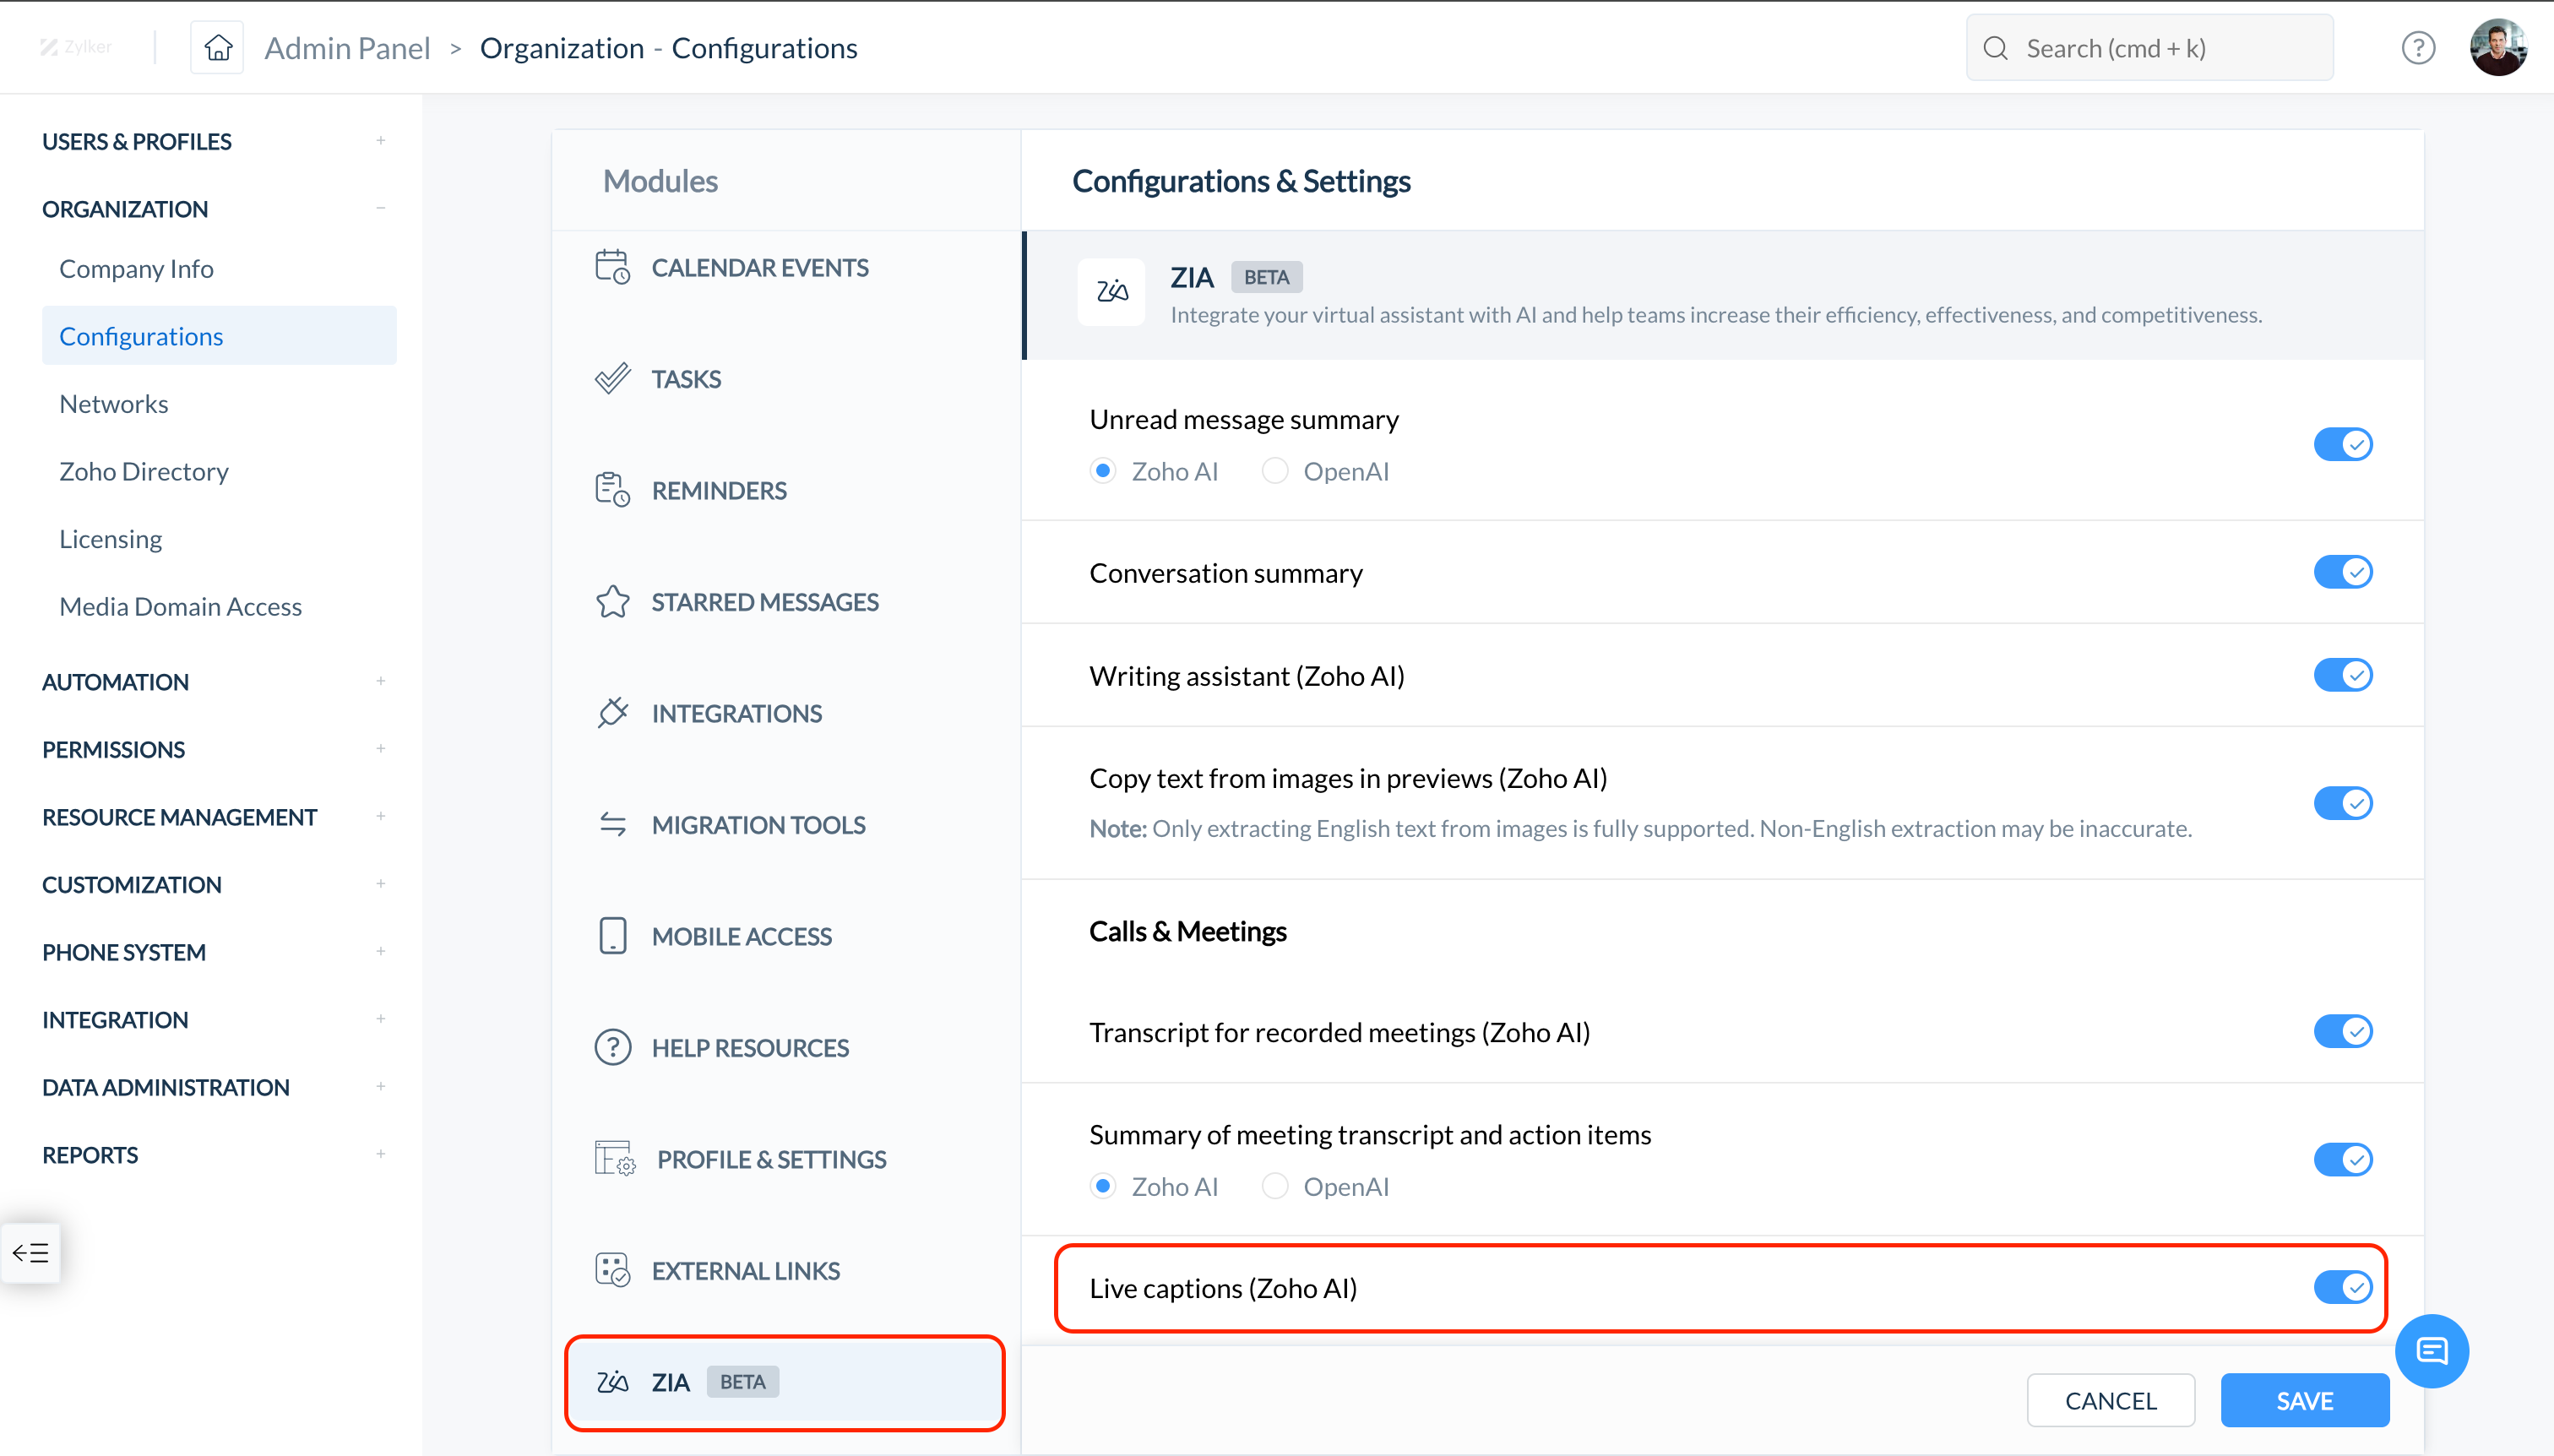This screenshot has height=1456, width=2554.
Task: Click the Profile & Settings icon
Action: pos(614,1159)
